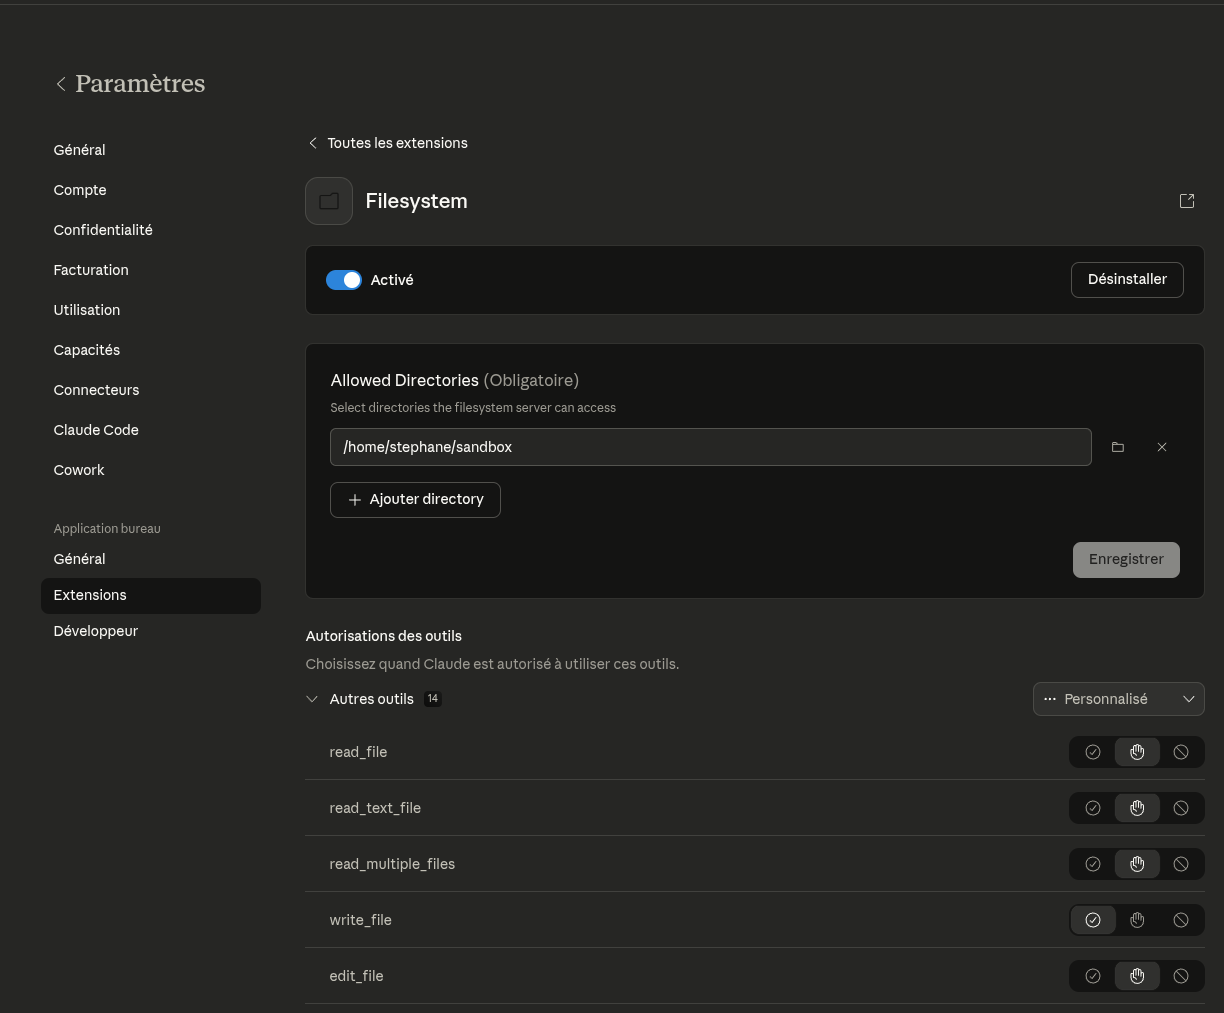Open Filesystem extension in external window icon

pos(1187,201)
